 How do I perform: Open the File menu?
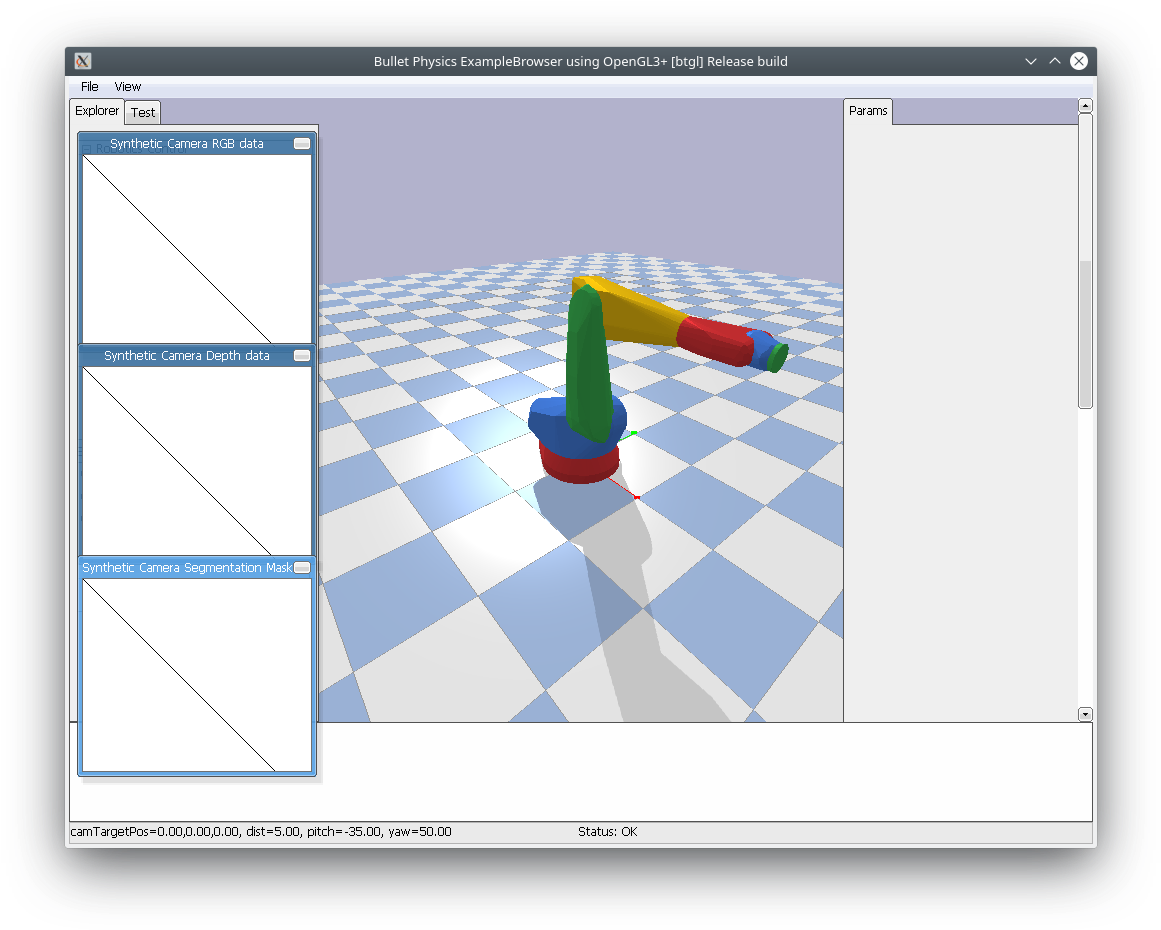click(x=90, y=87)
